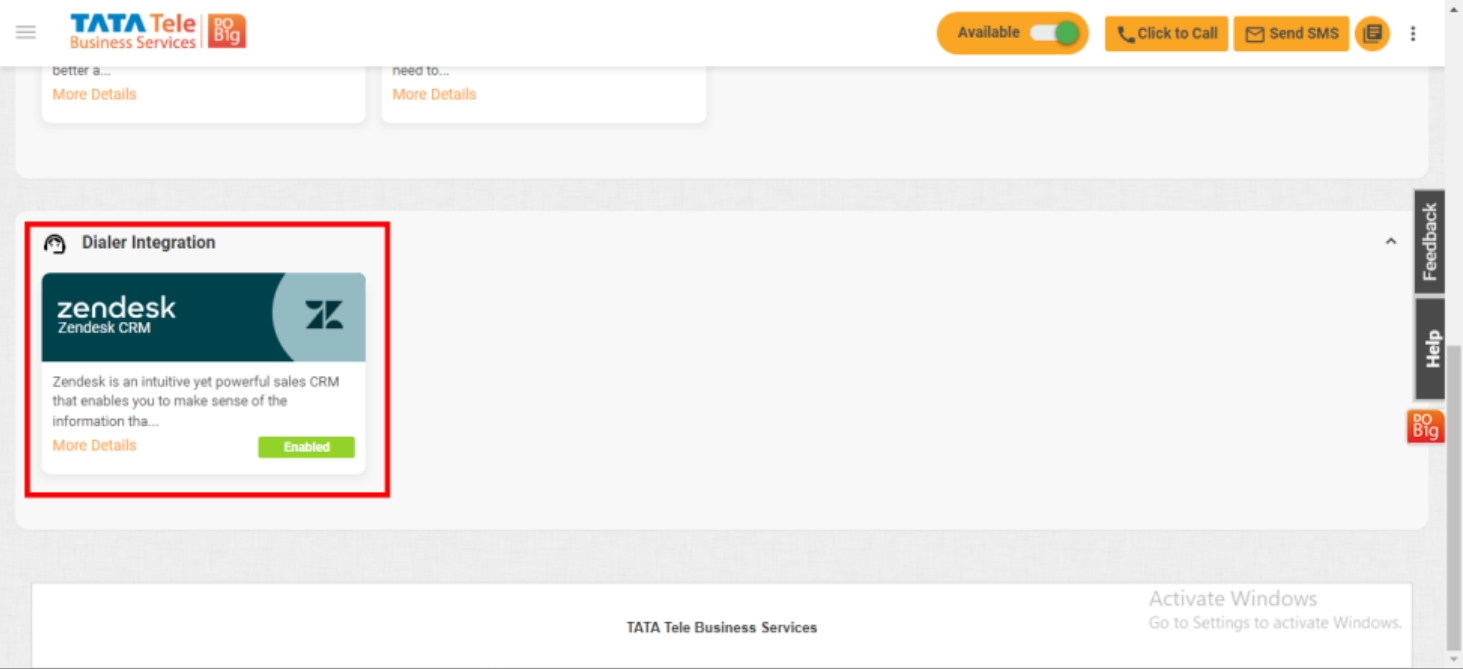Click the Dialer Integration heading text
The image size is (1463, 669).
[148, 242]
